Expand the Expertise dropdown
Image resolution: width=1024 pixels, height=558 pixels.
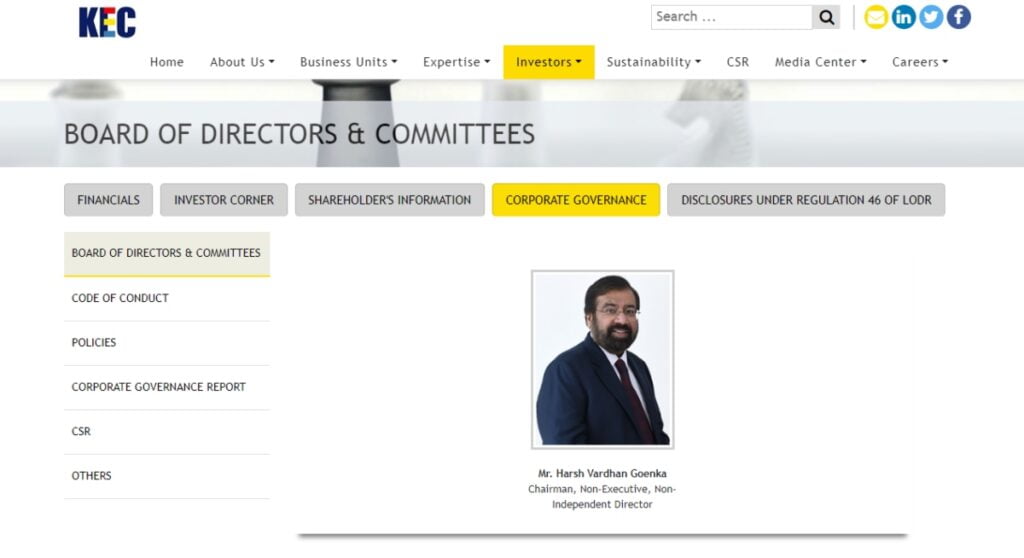[456, 62]
